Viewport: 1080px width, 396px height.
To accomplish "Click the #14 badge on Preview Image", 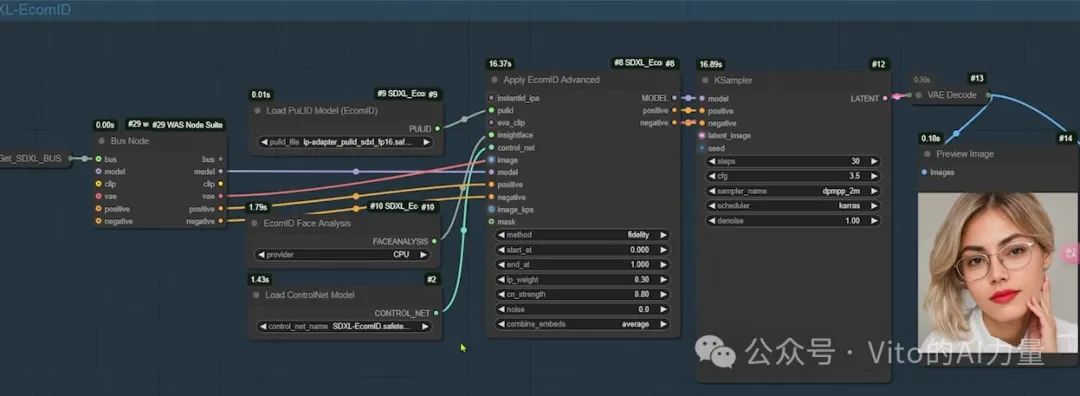I will pos(1066,138).
